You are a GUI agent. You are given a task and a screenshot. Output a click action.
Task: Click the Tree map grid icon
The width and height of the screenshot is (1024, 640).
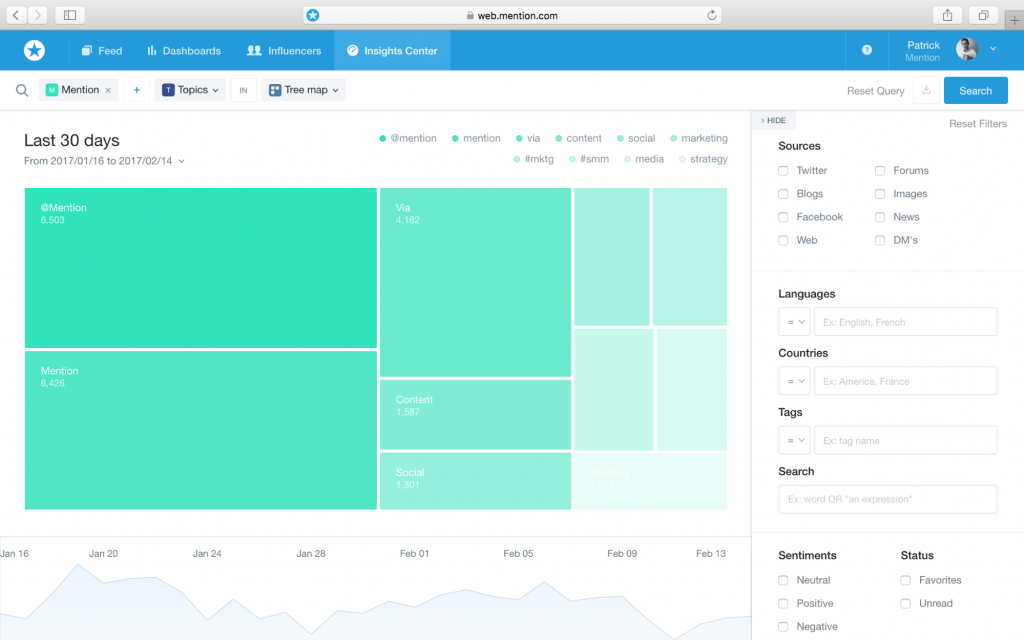275,90
